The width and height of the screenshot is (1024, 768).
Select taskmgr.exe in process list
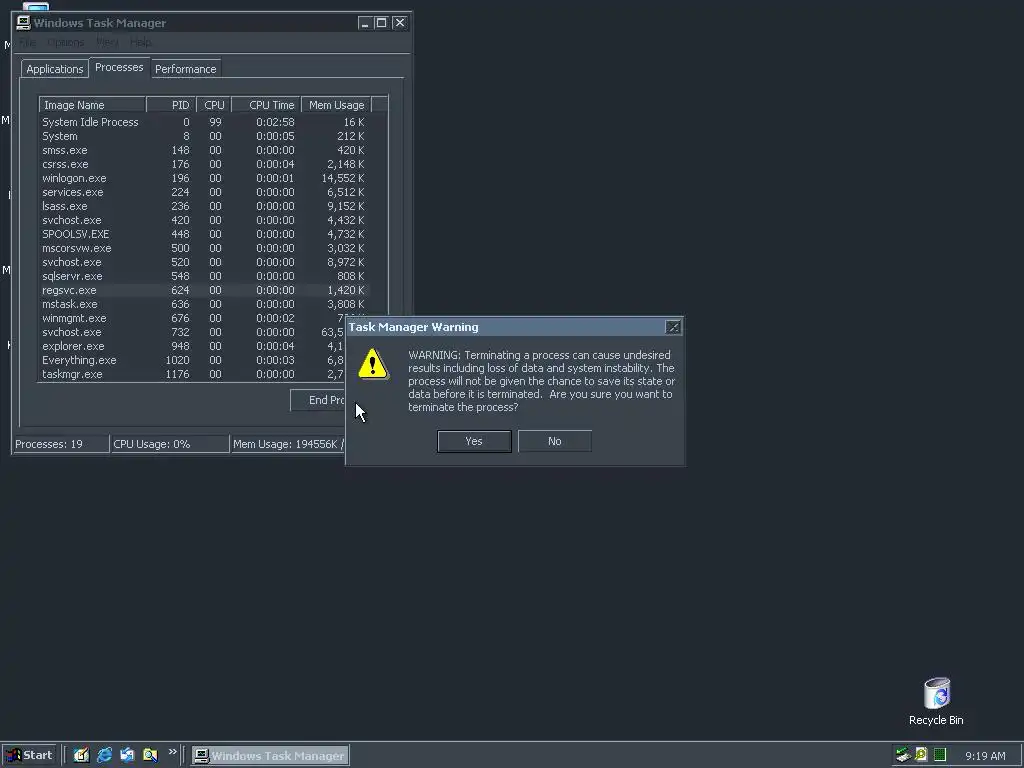(192, 374)
